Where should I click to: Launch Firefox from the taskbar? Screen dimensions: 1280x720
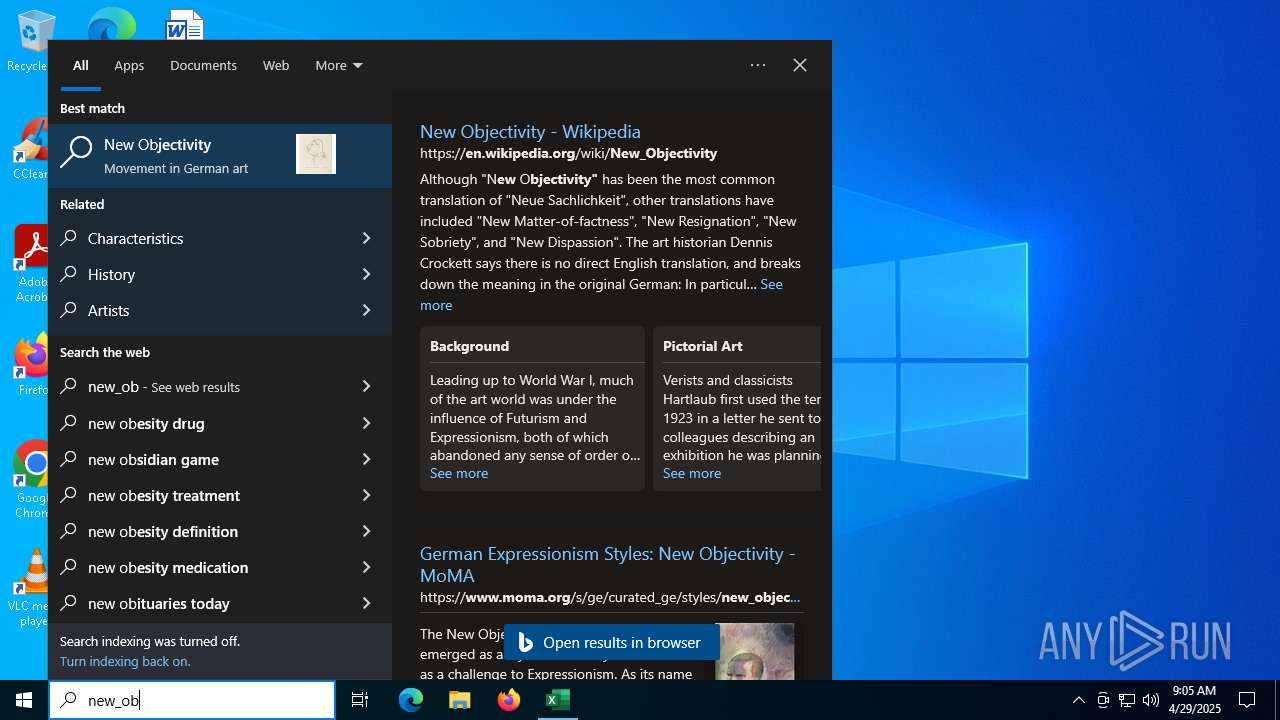509,700
